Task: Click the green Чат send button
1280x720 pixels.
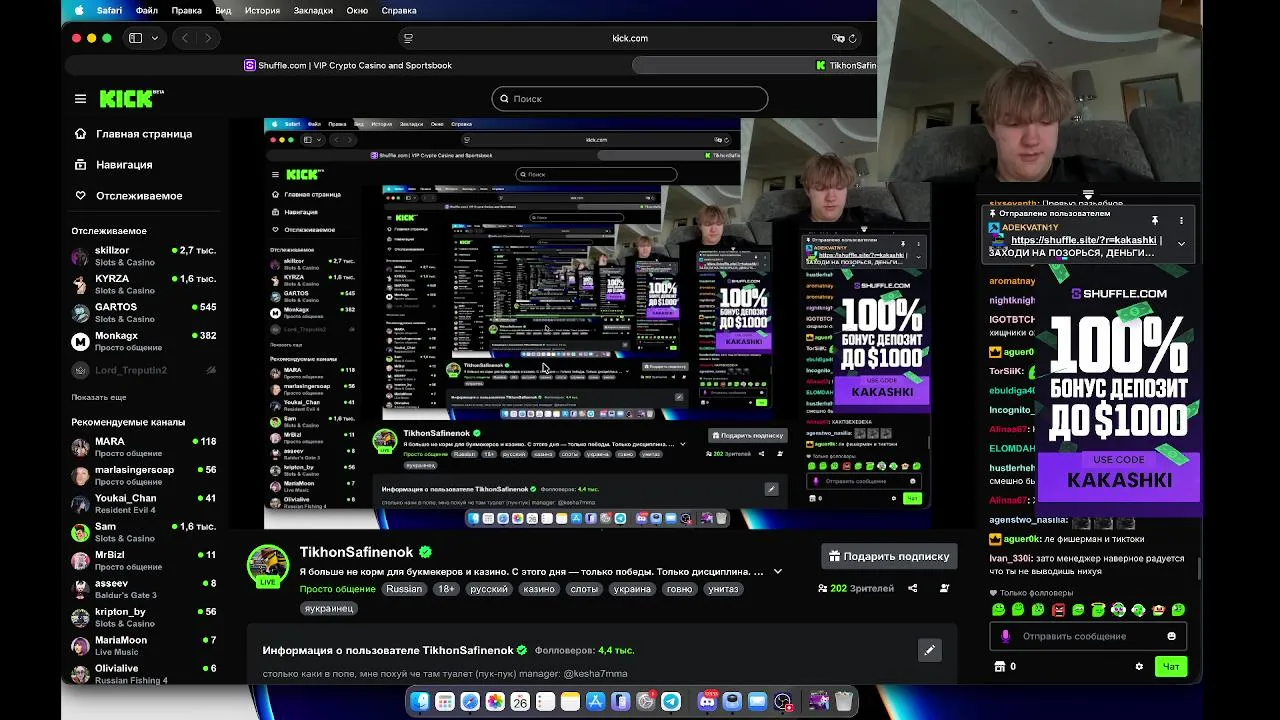Action: [x=1171, y=666]
